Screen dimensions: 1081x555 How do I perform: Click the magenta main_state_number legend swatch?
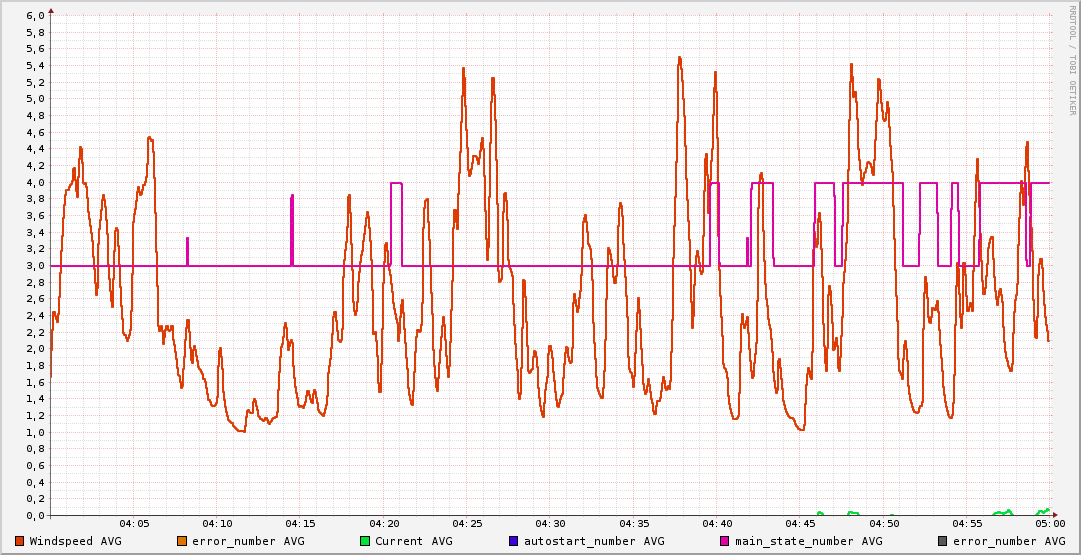[x=725, y=541]
